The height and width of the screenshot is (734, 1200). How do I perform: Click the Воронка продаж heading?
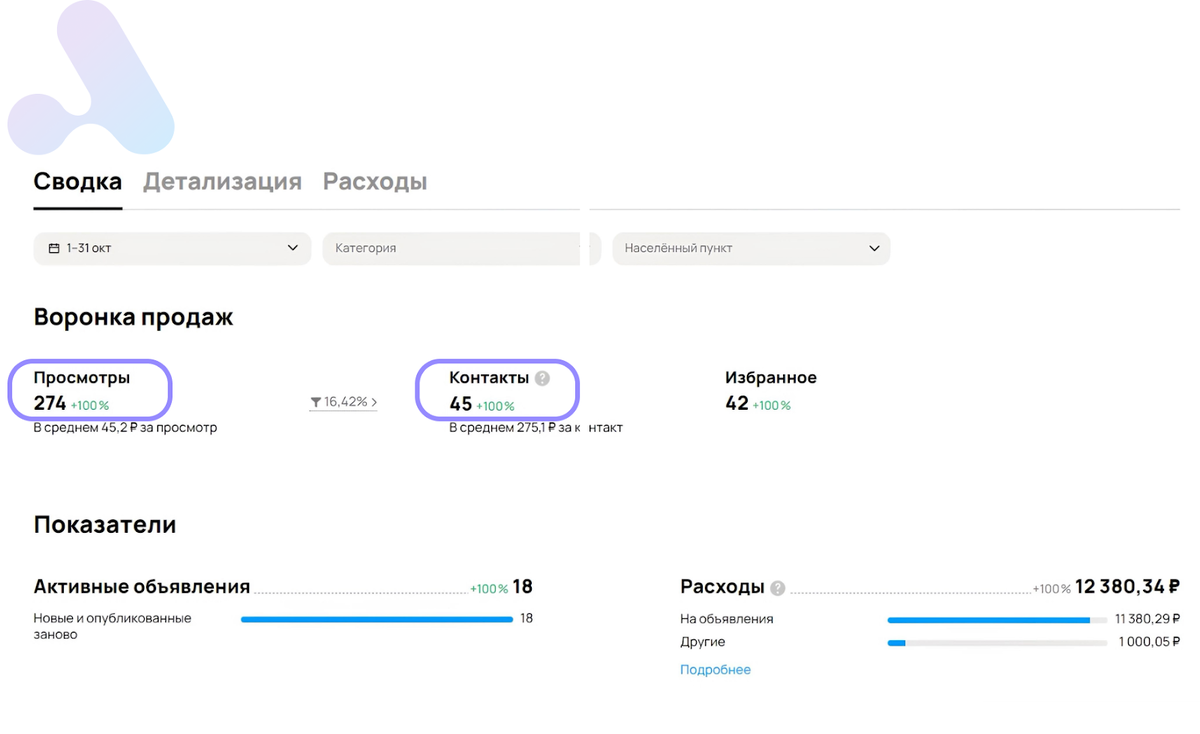pos(133,318)
